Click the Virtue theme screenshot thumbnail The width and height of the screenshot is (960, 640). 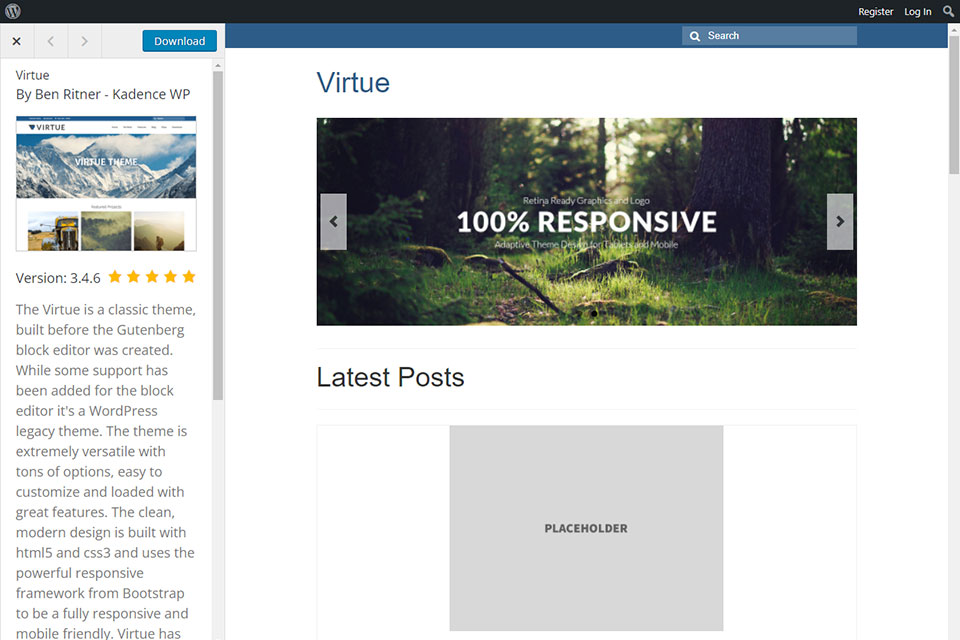pos(106,183)
